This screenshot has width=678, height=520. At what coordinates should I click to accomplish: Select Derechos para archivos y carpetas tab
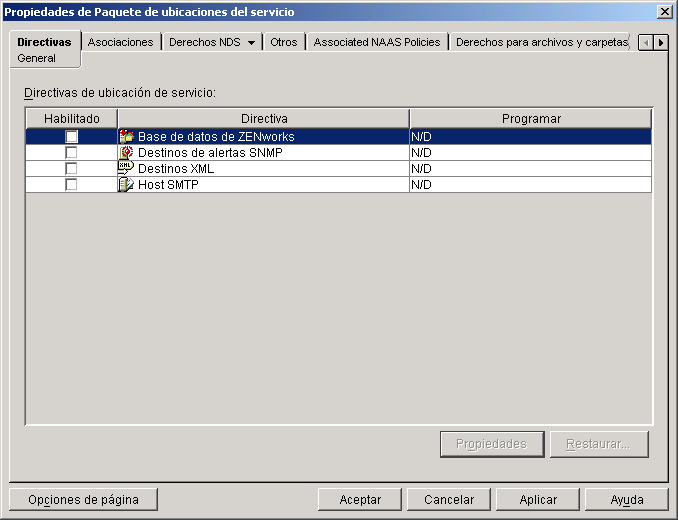point(541,42)
